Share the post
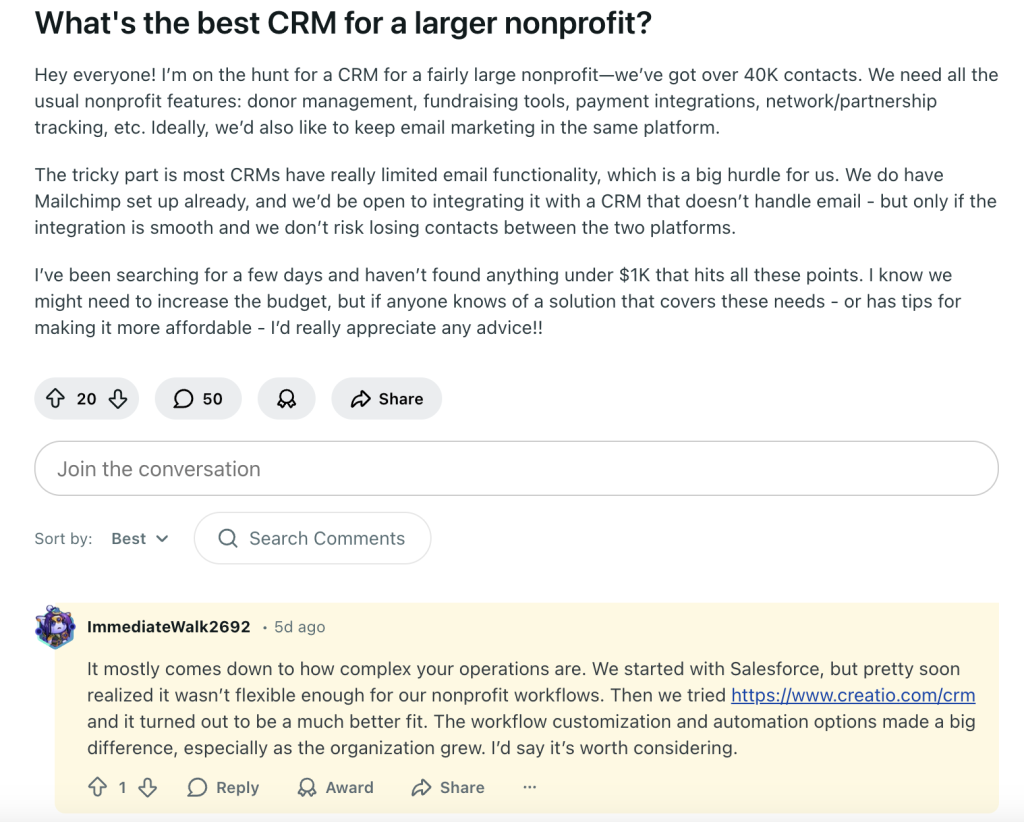 387,399
